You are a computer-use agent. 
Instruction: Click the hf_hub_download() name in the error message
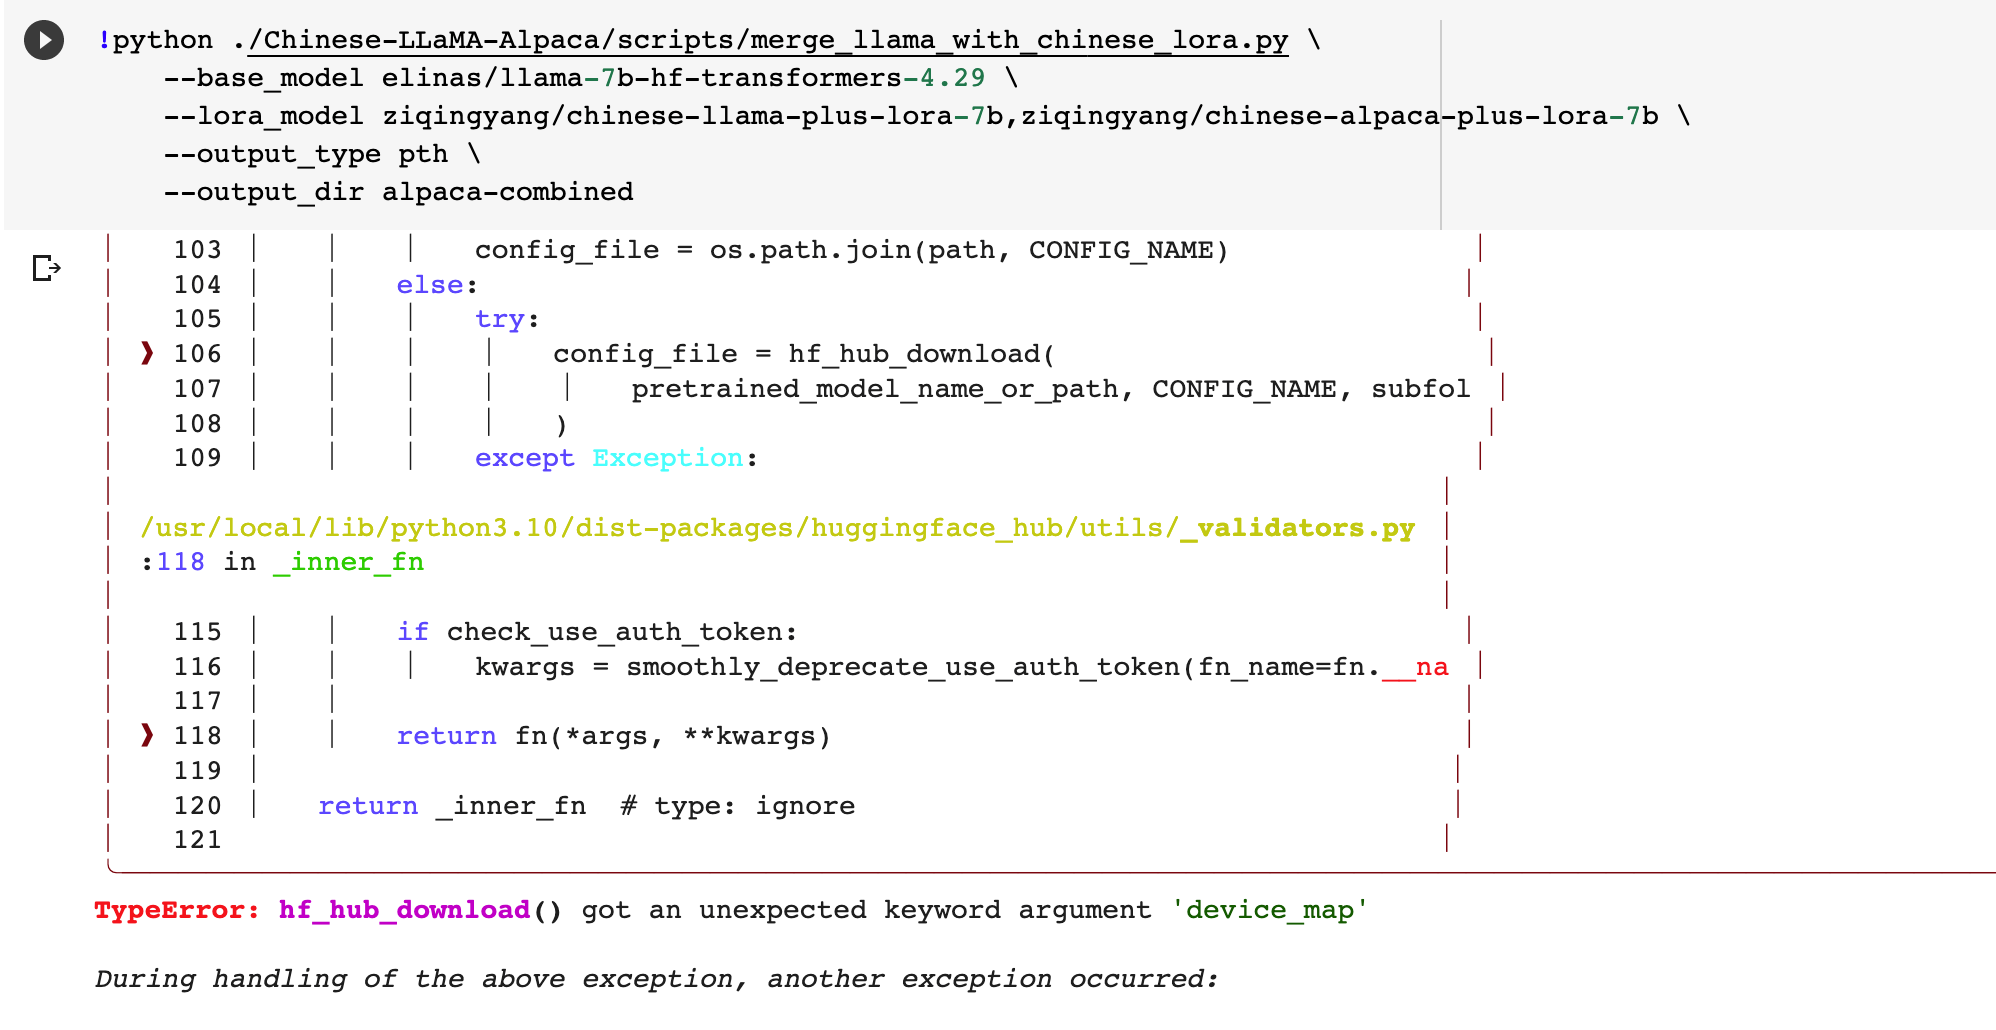(x=420, y=910)
